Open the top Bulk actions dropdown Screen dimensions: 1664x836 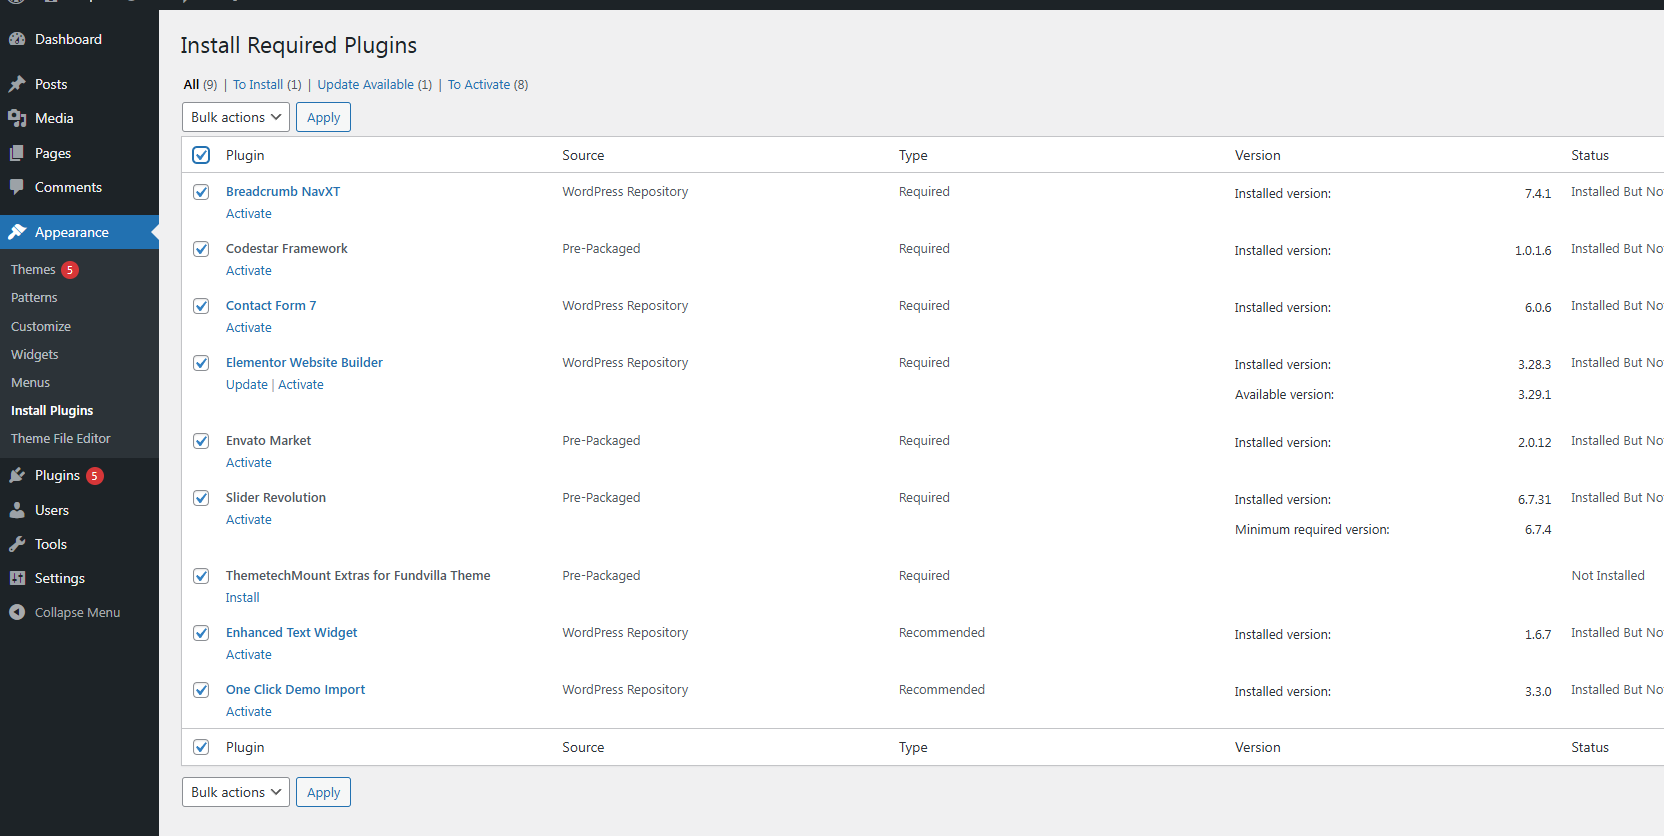[236, 117]
